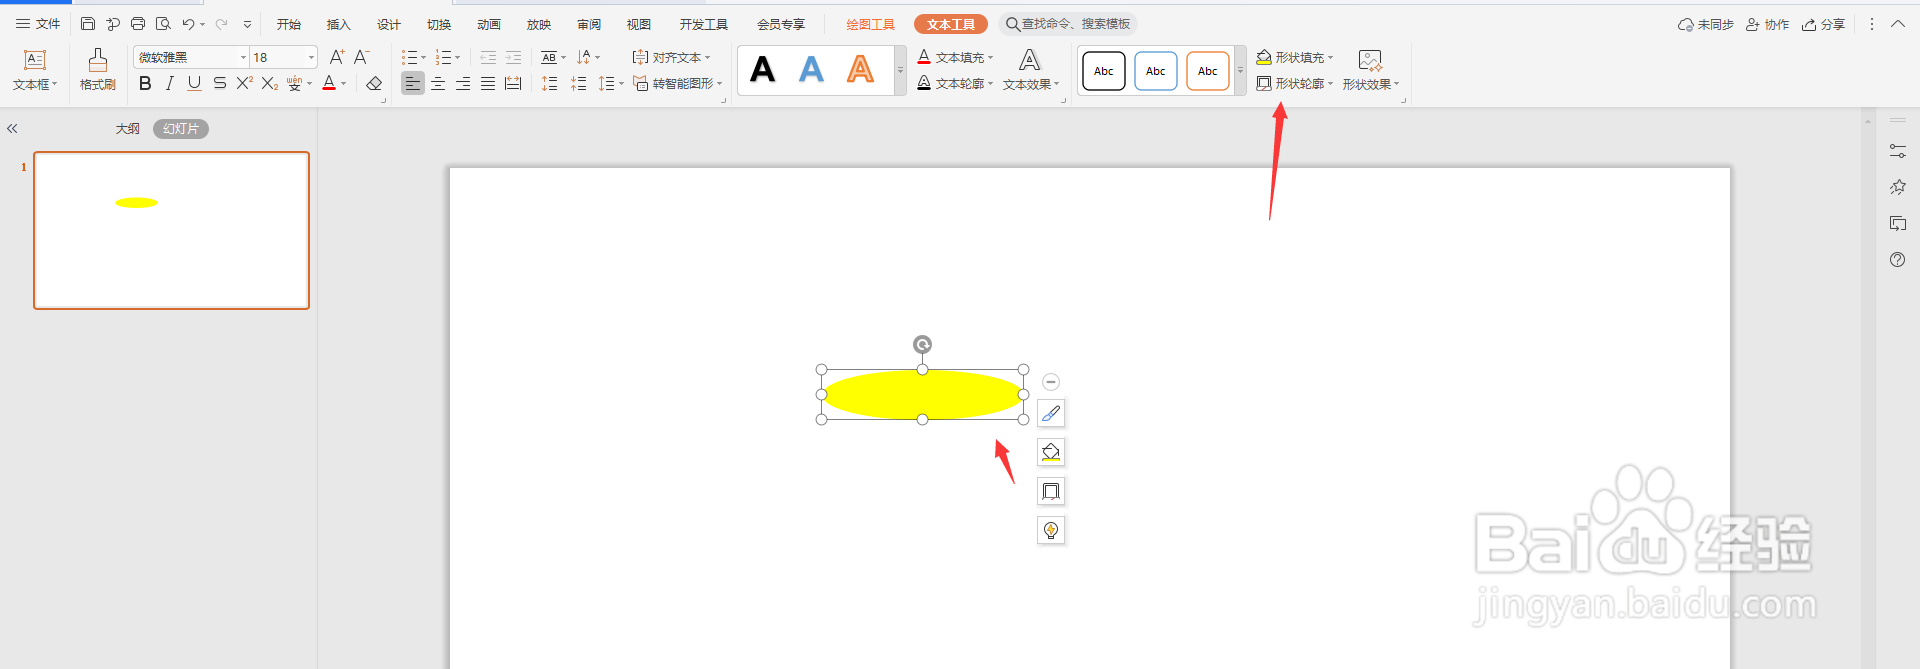Clear formatting with the eraser icon
This screenshot has width=1920, height=669.
tap(374, 84)
